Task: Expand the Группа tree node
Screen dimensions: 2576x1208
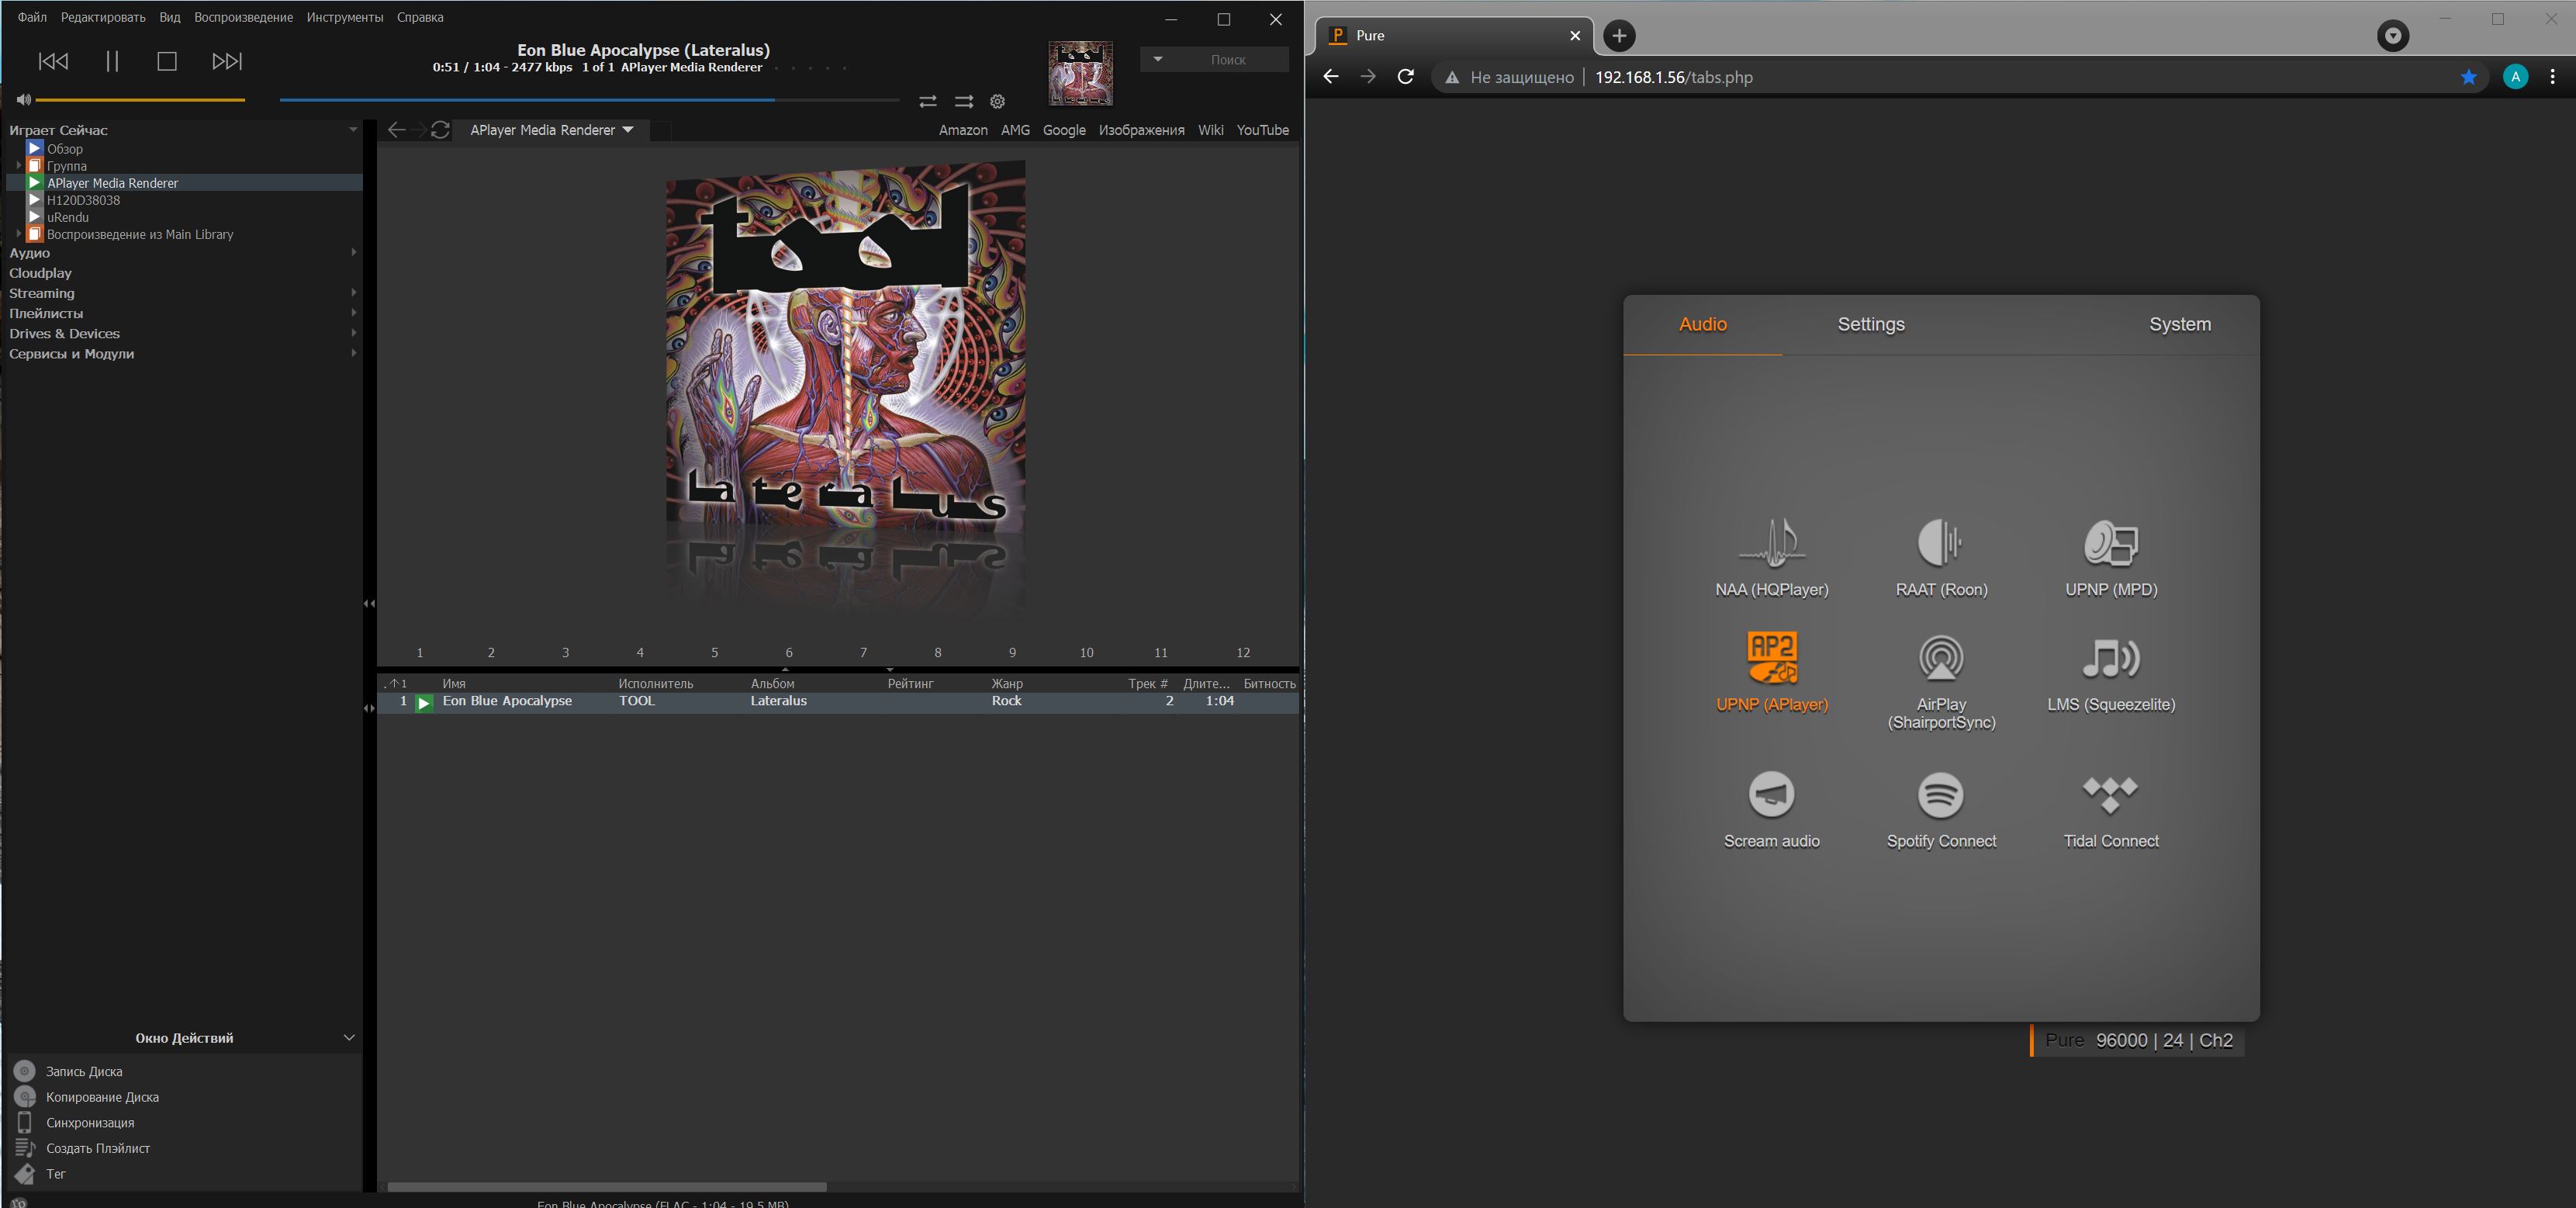Action: pos(18,166)
